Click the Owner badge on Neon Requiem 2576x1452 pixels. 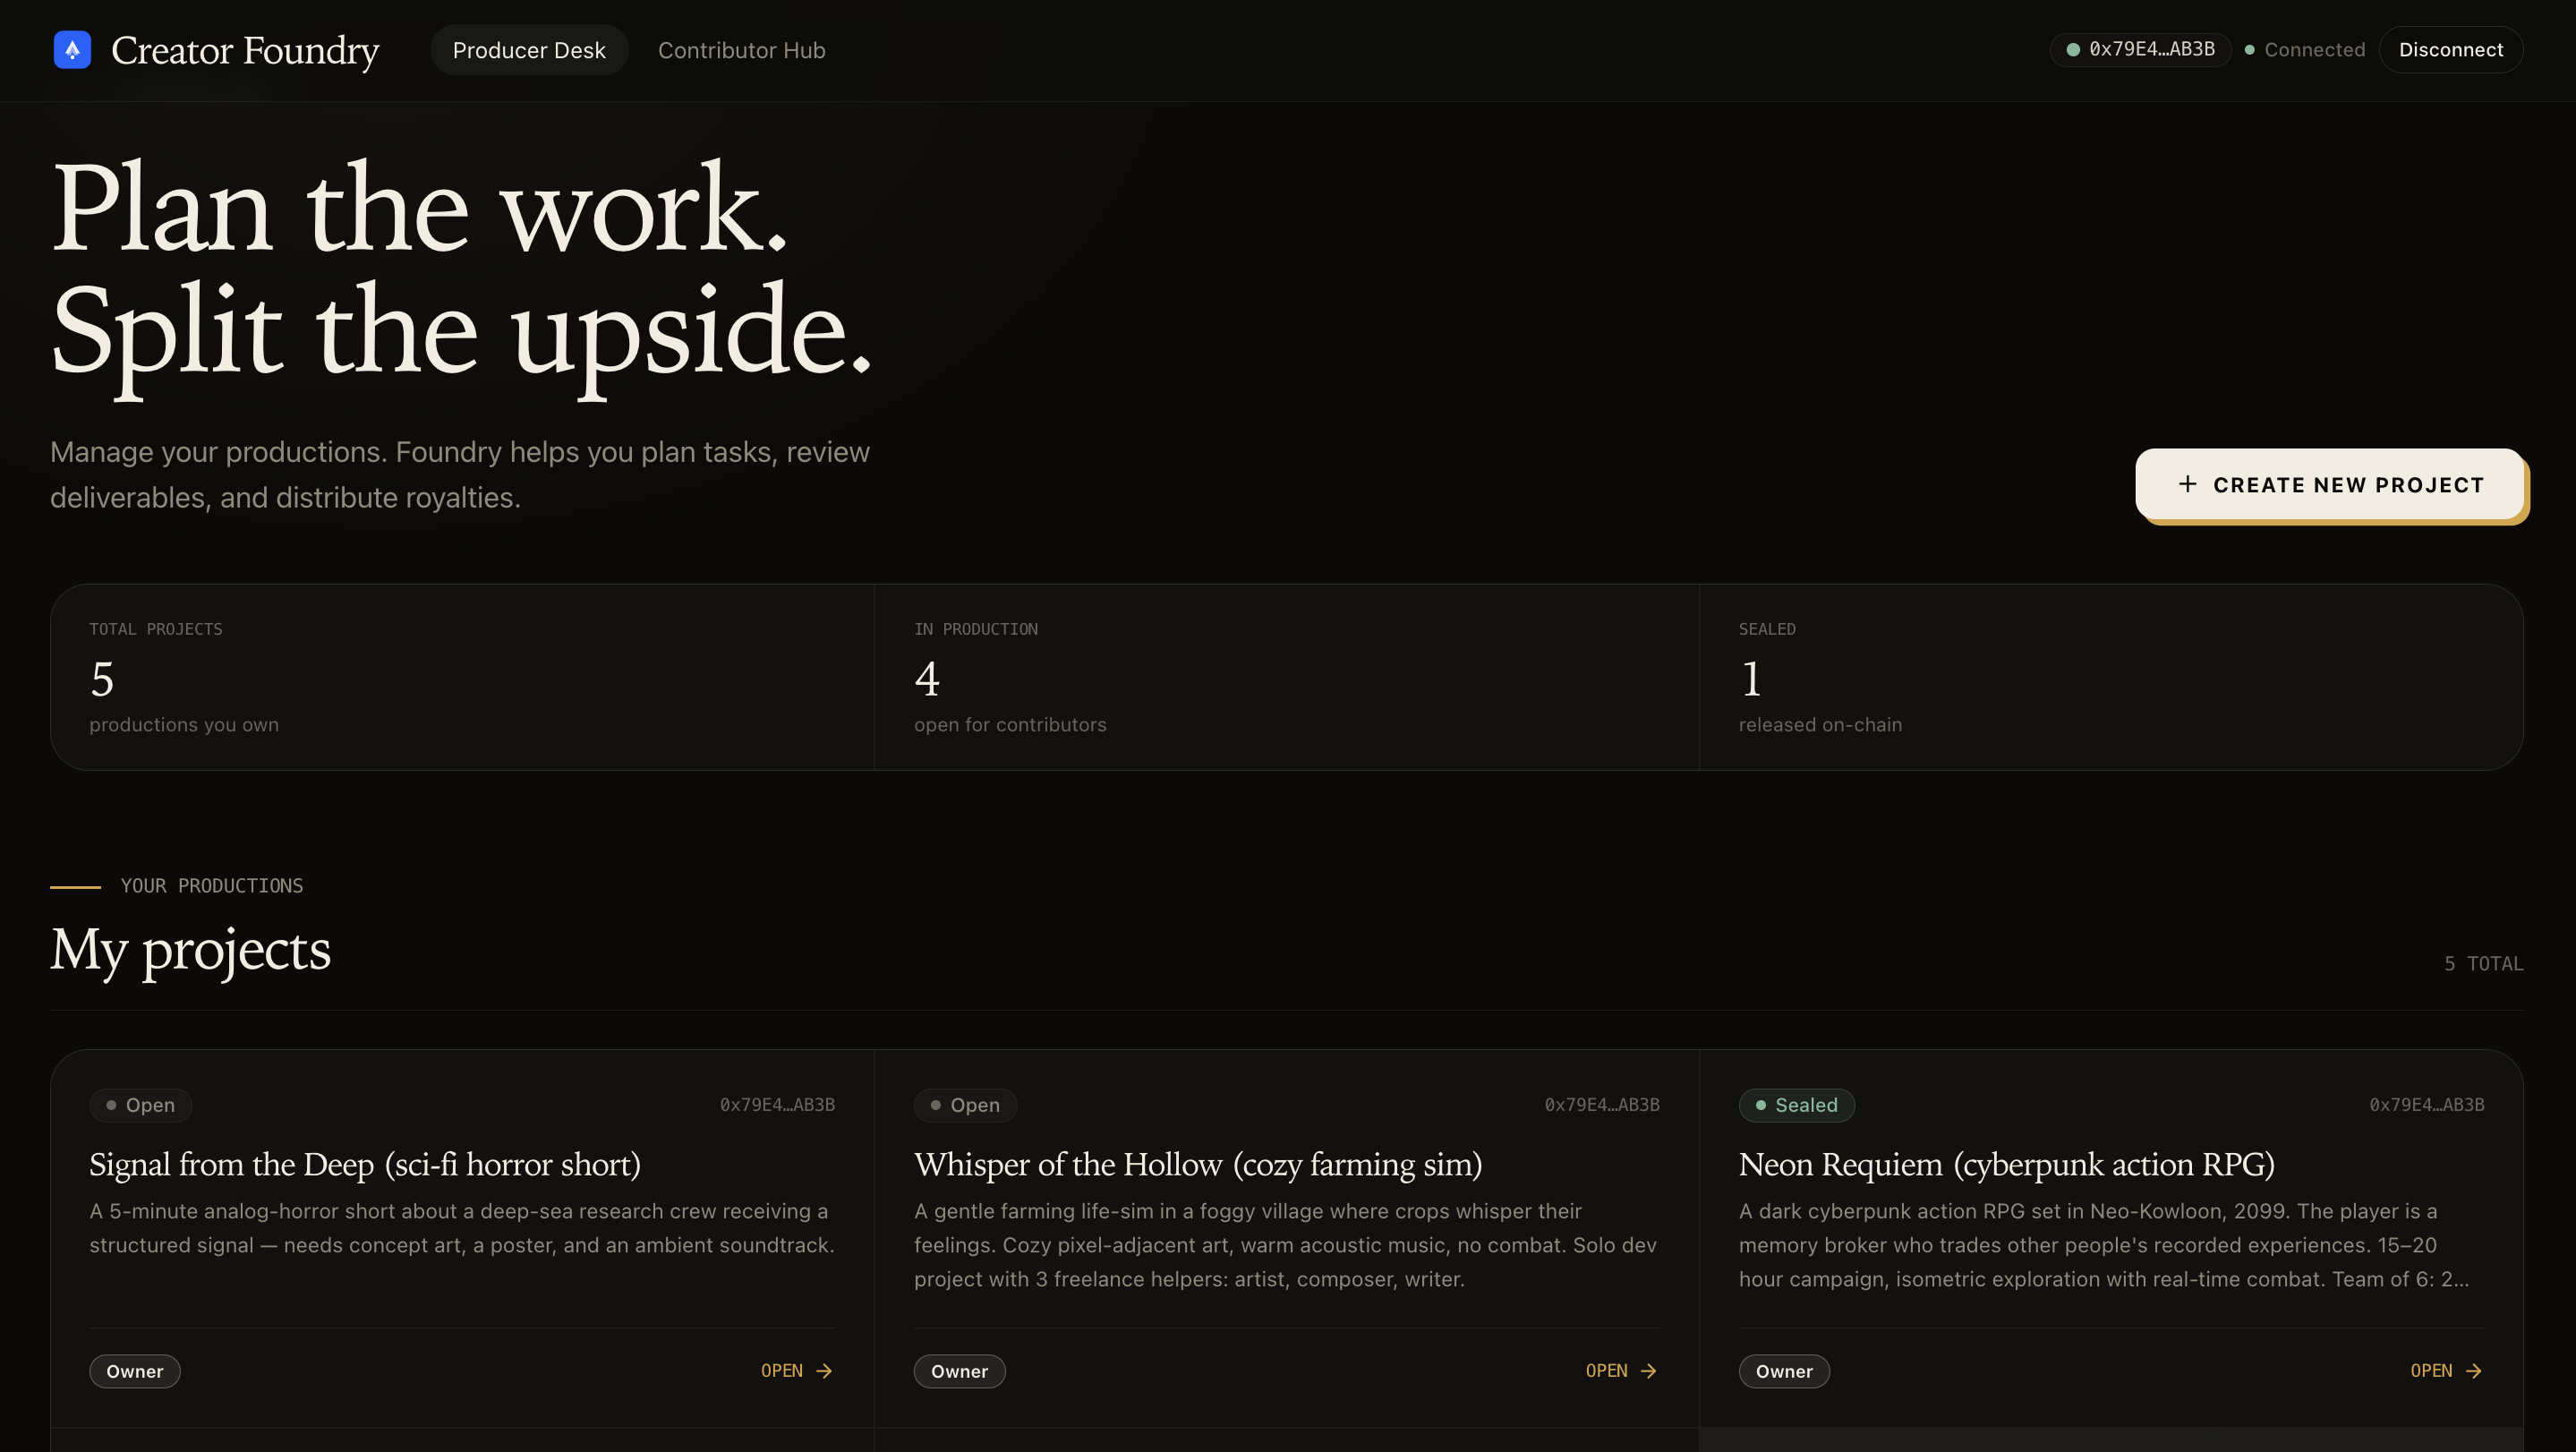1784,1371
